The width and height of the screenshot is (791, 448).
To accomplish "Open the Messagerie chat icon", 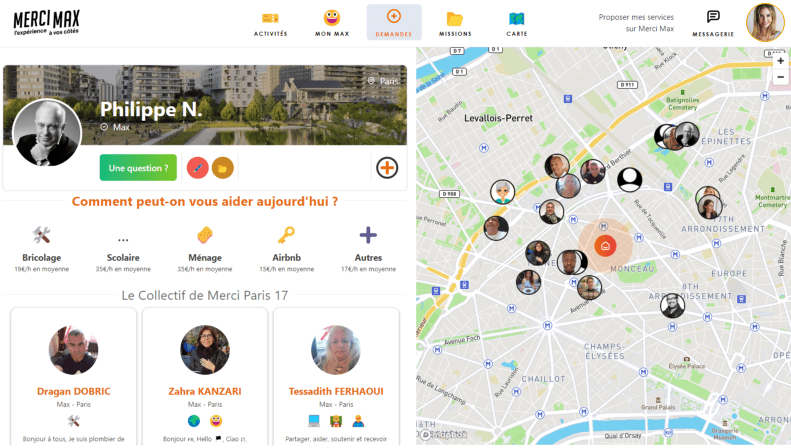I will (x=713, y=17).
